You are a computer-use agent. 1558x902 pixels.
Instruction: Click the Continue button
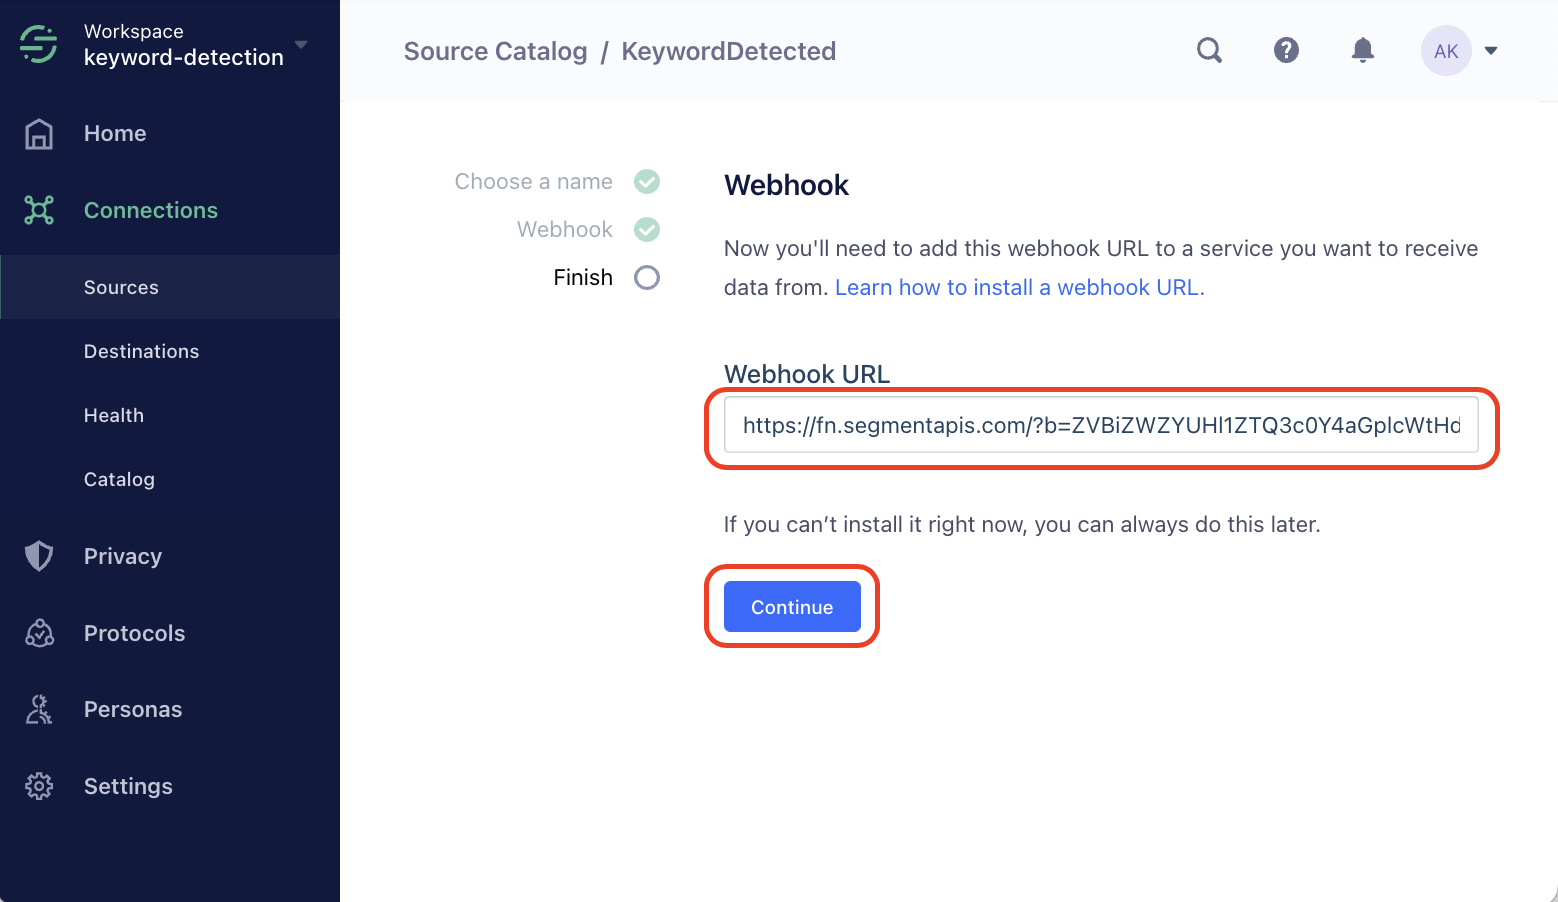[x=792, y=607]
